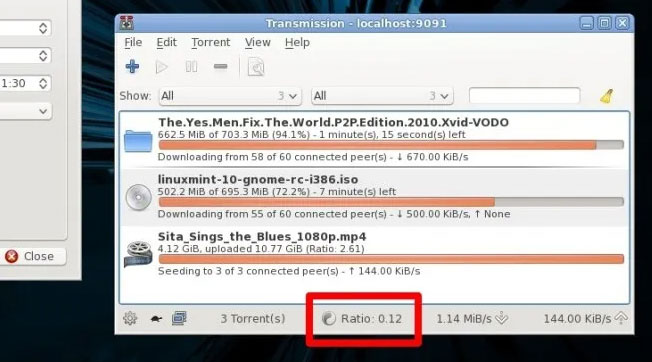The image size is (652, 362).
Task: Select the linuxmint-10-gnome-rc-i386.iso torrent
Action: coord(374,197)
